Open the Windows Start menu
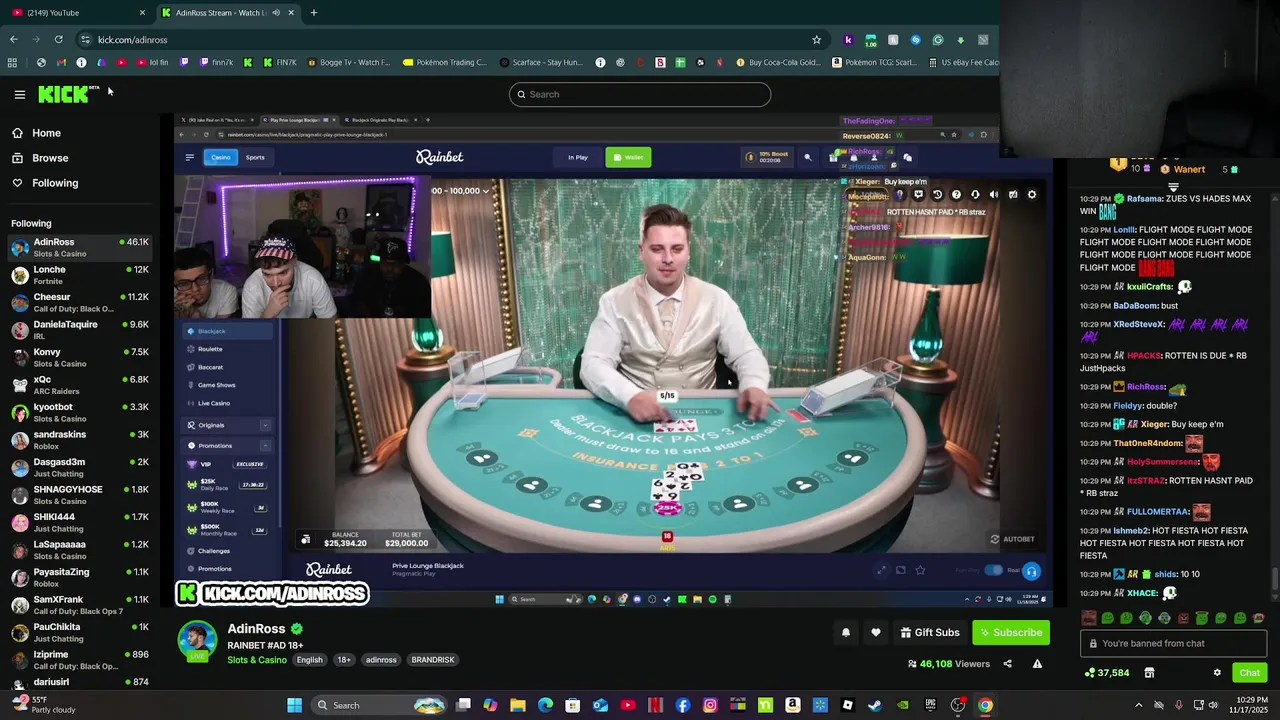1280x720 pixels. pos(294,705)
